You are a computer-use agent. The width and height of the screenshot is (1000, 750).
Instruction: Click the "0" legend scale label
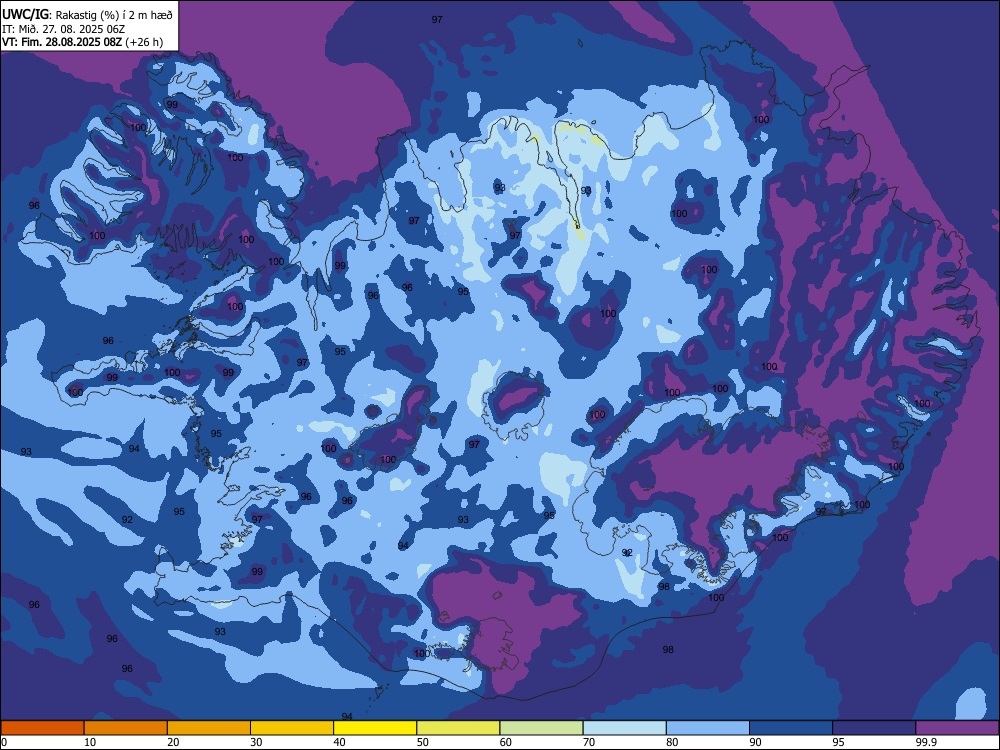click(3, 742)
